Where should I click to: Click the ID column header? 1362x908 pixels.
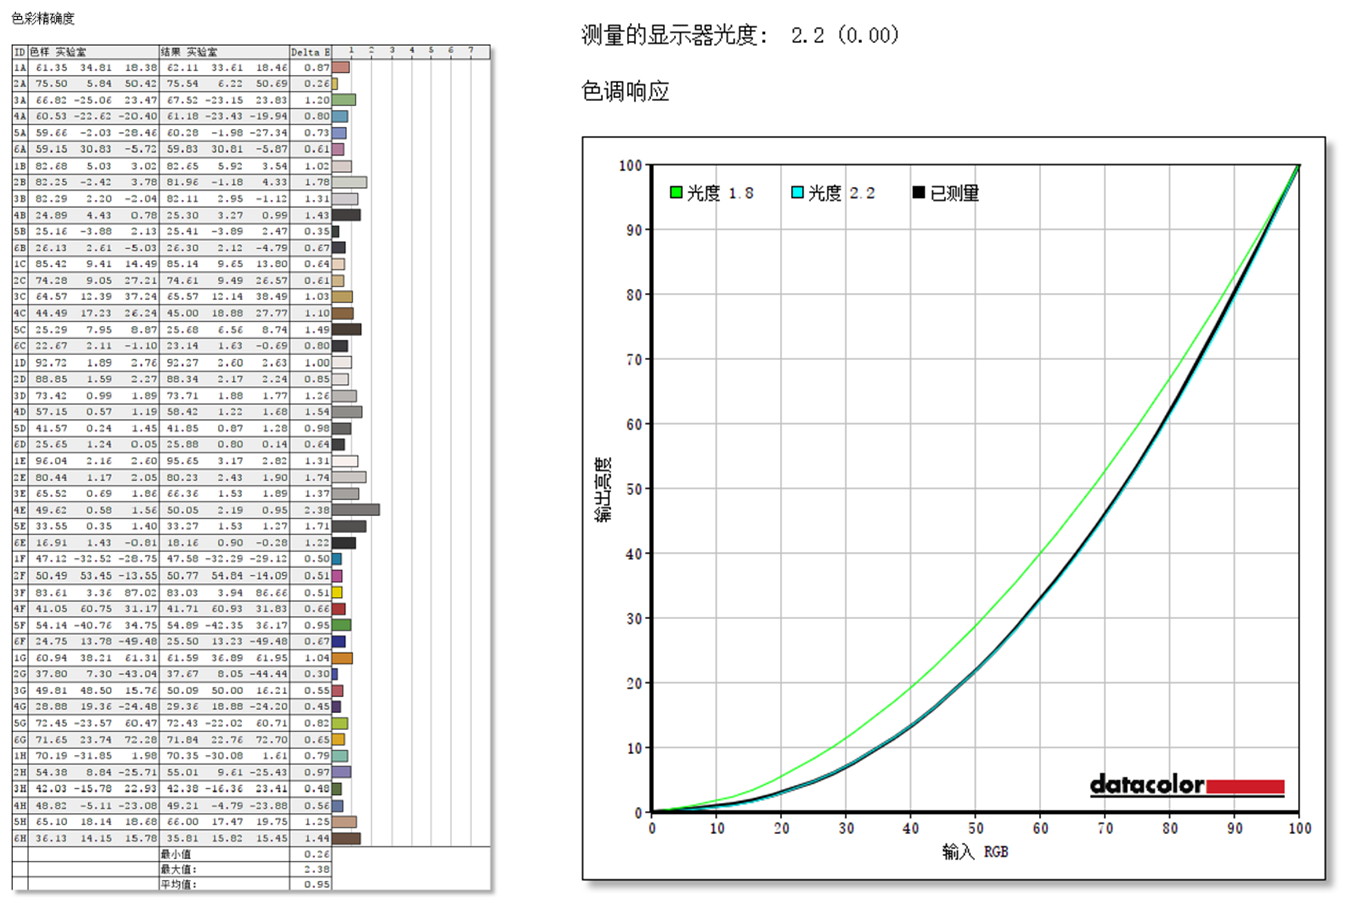tap(19, 51)
